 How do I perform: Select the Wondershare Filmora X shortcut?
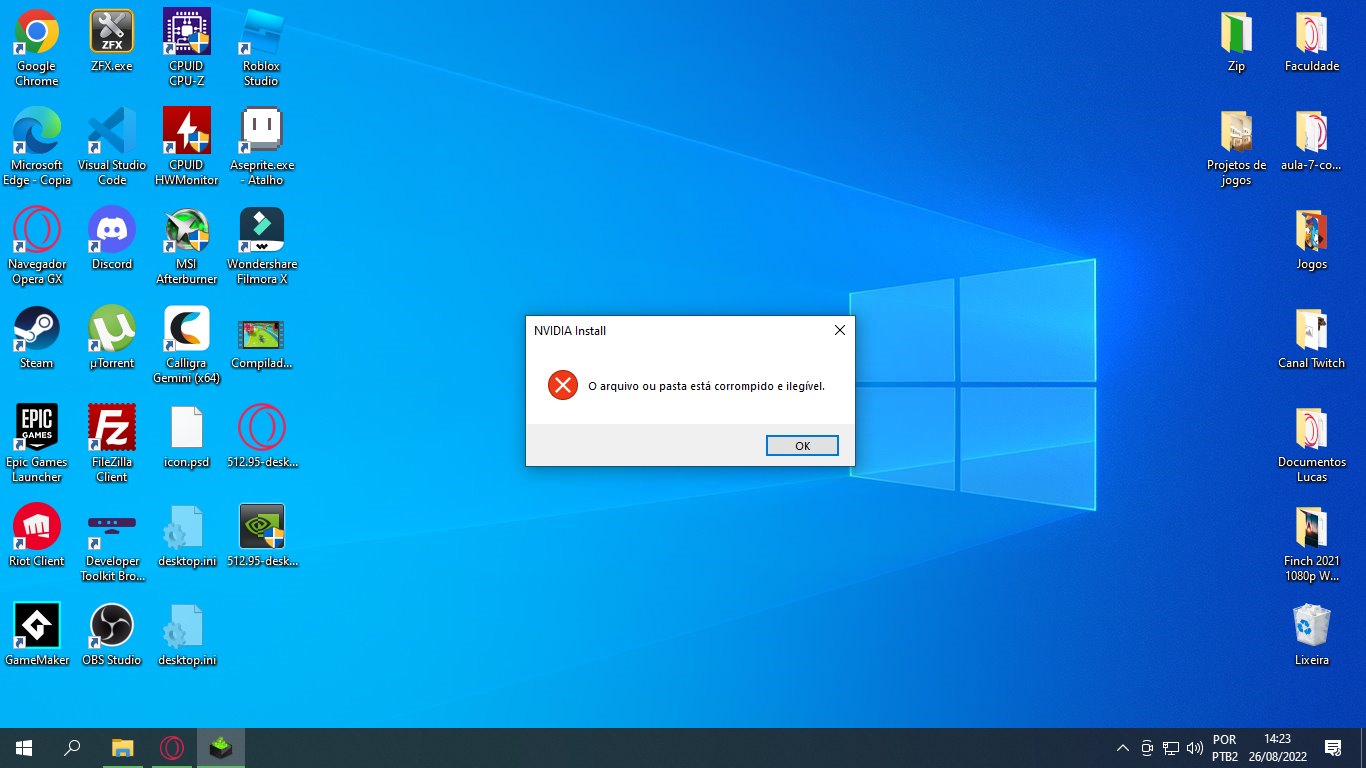262,246
